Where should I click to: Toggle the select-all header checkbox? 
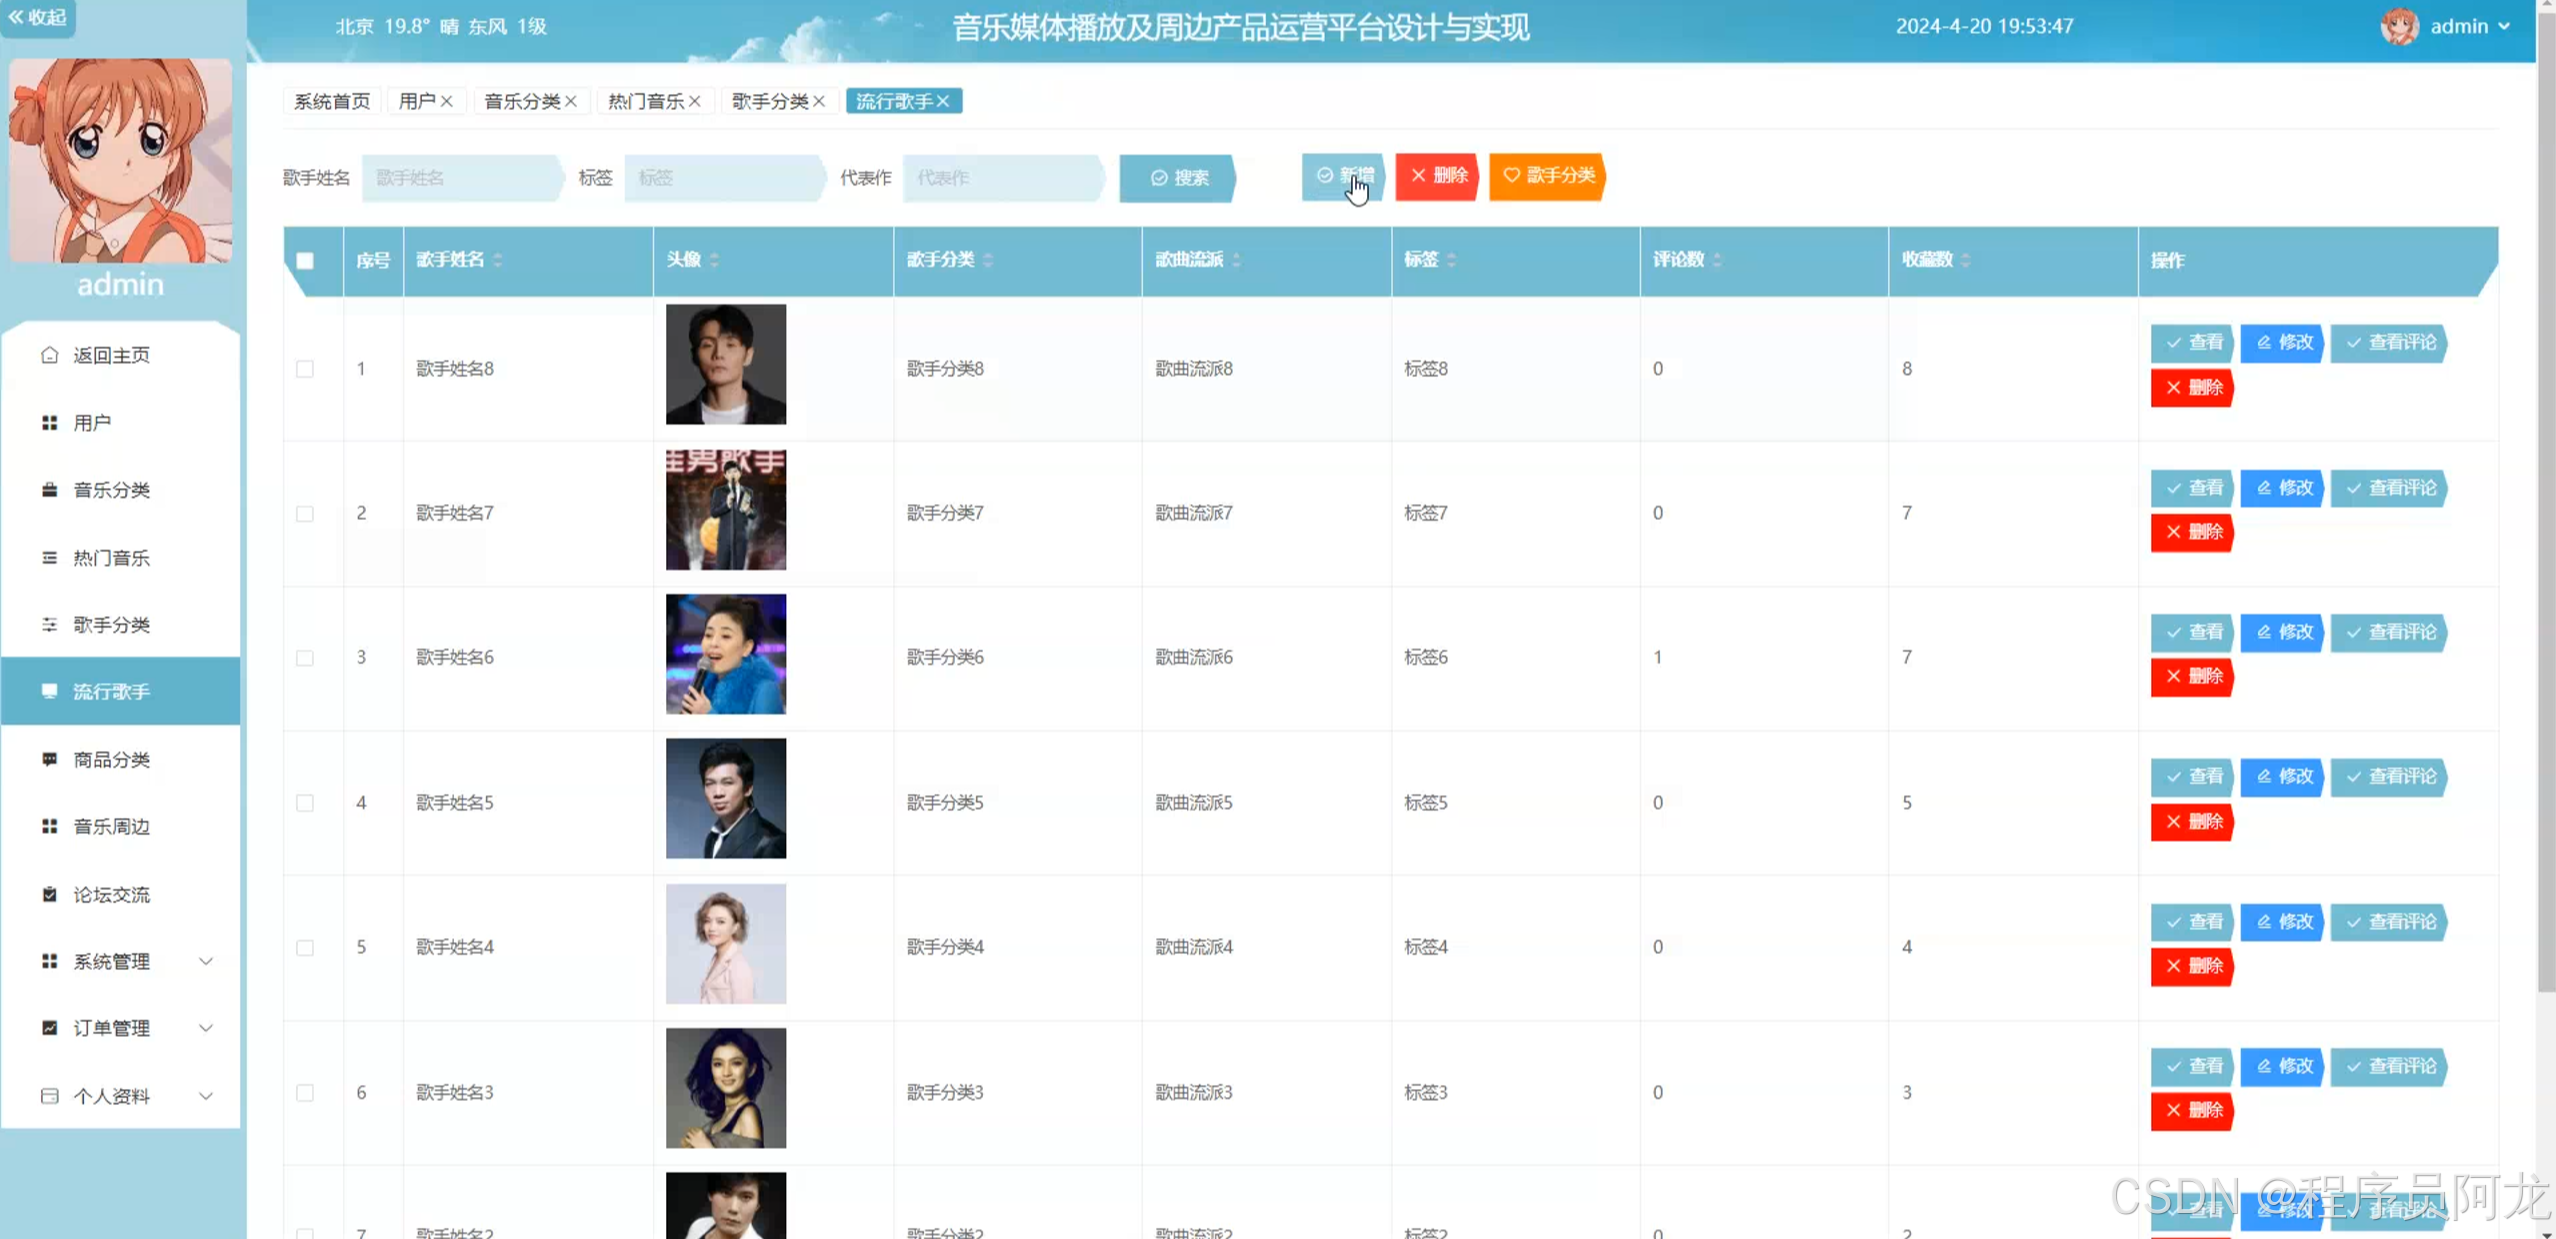point(305,261)
